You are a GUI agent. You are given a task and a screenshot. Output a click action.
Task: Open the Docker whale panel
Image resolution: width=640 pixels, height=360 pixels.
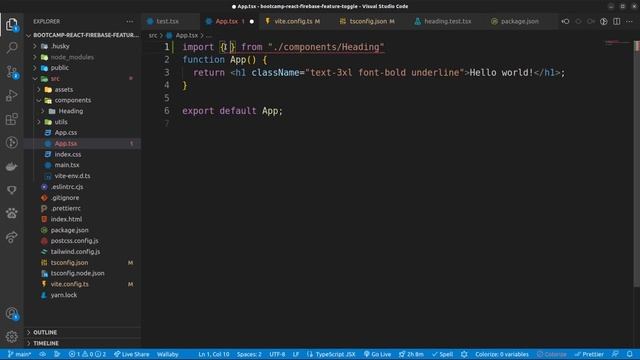tap(12, 167)
